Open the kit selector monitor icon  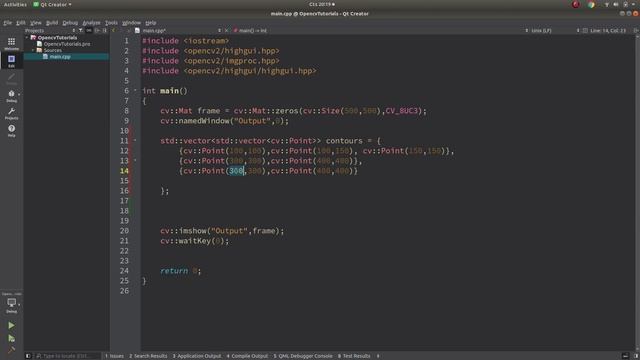pyautogui.click(x=11, y=304)
